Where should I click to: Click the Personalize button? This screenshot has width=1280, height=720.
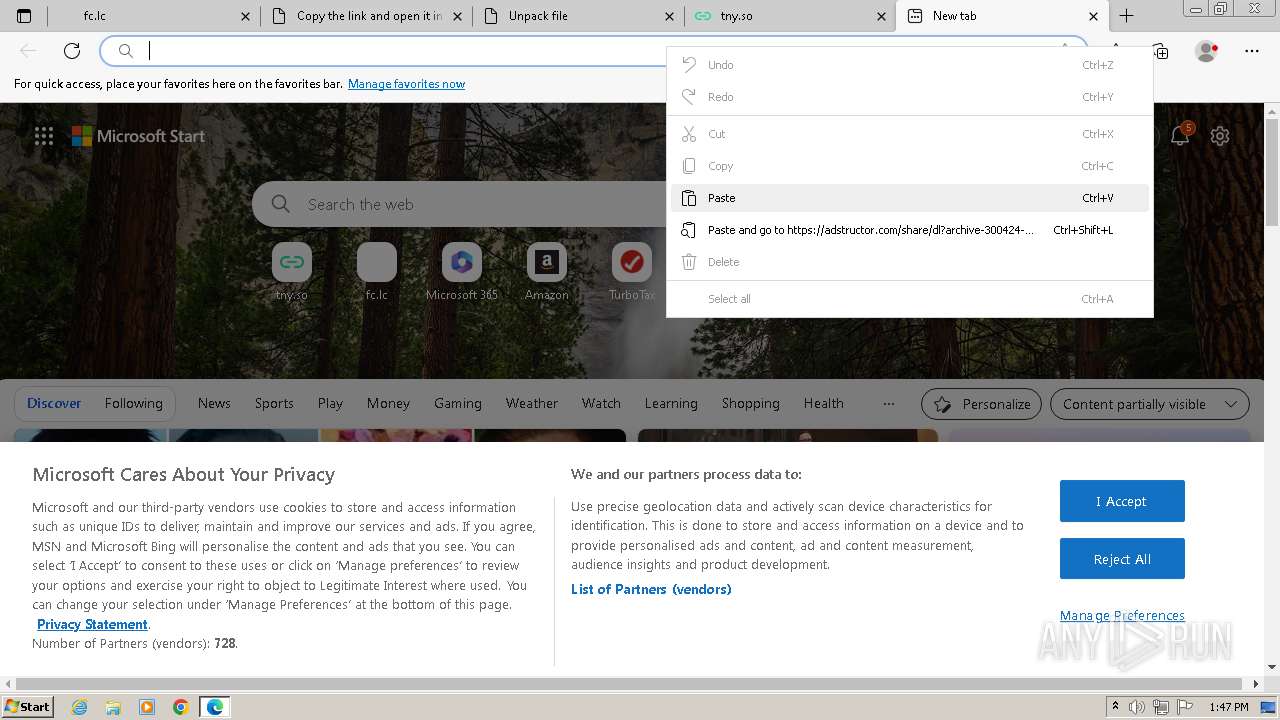[x=981, y=404]
